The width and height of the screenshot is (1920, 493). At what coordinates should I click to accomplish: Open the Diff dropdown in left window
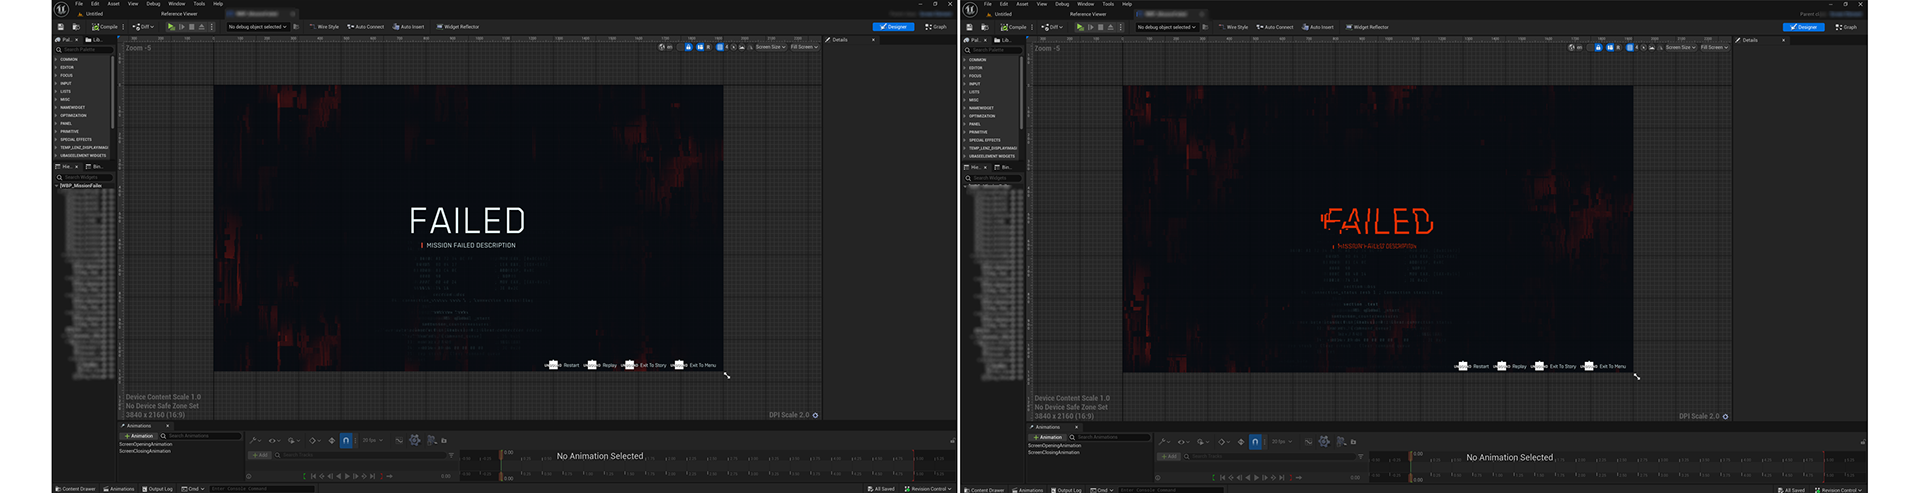[x=143, y=27]
